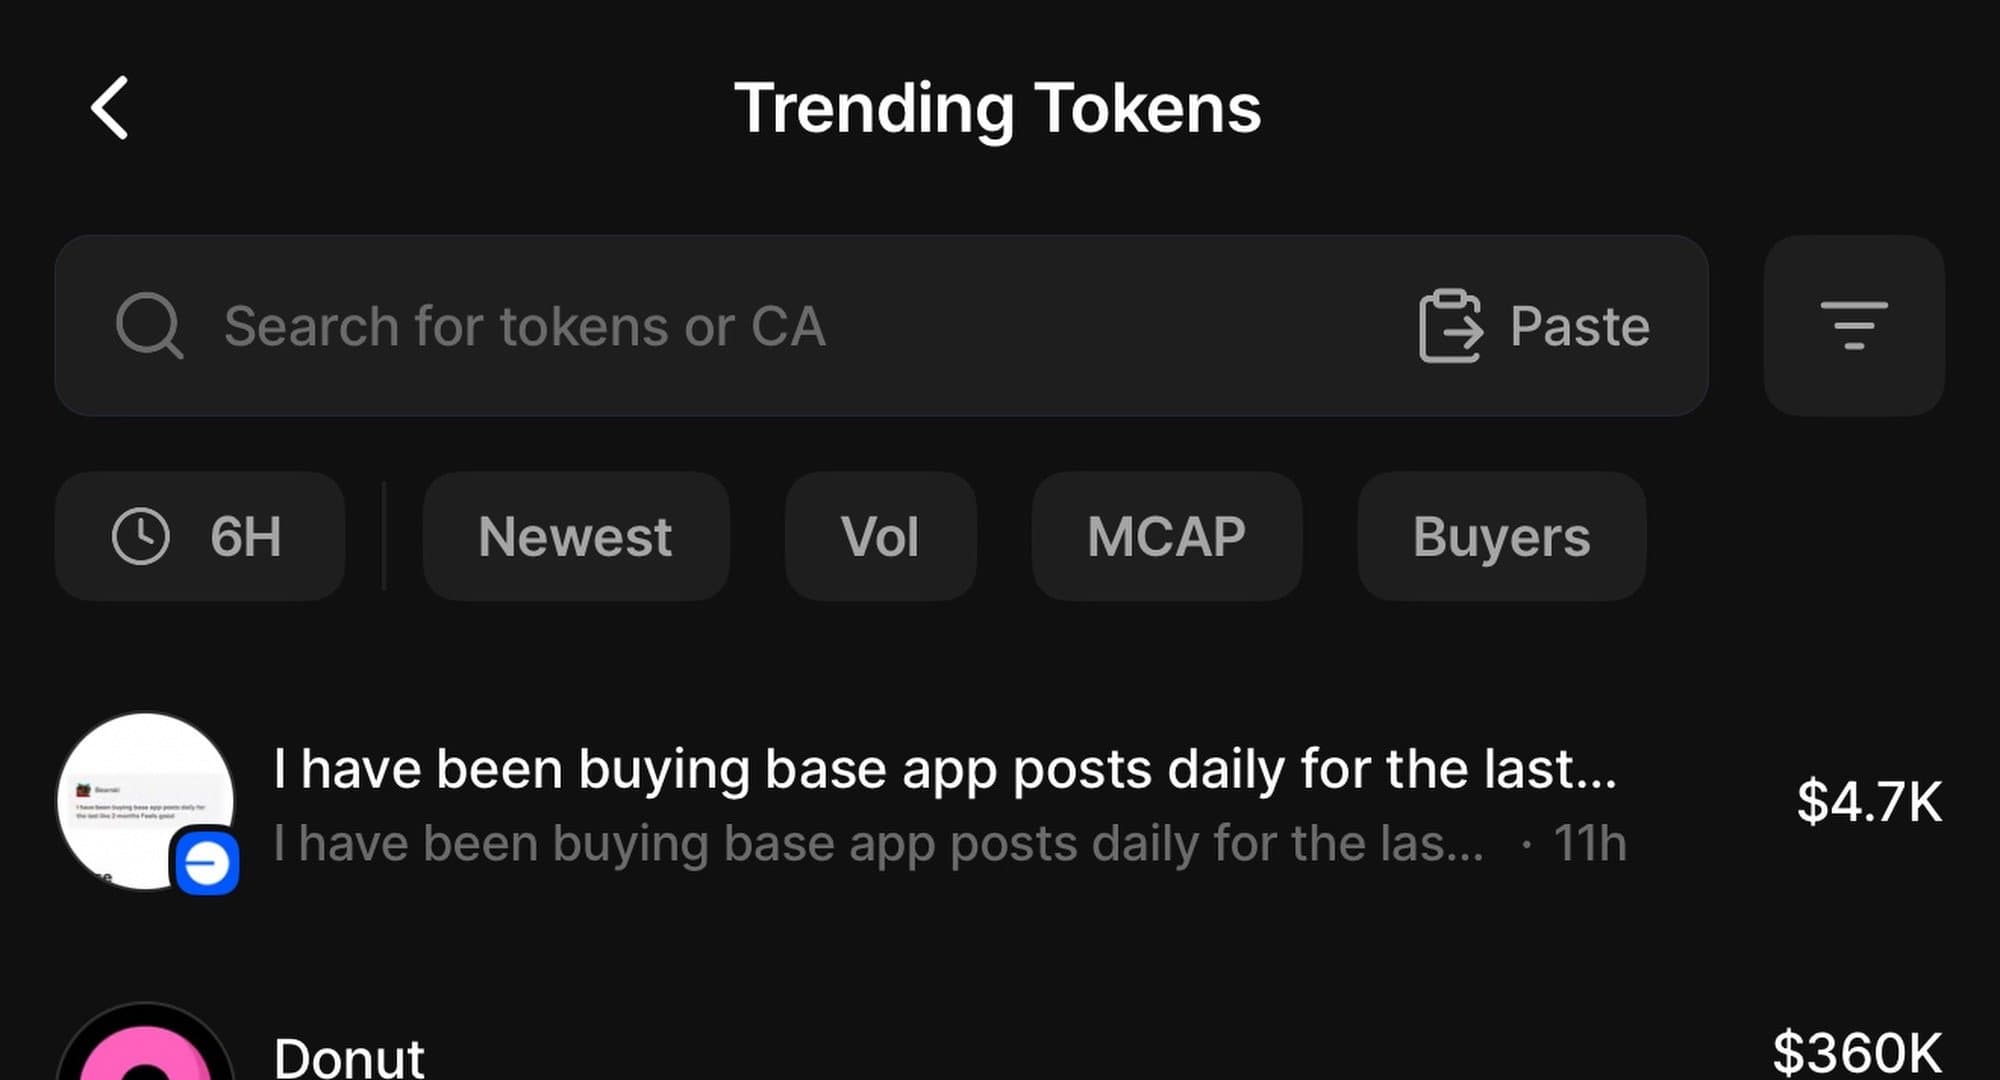
Task: Click the $360K Donut market cap
Action: 1856,1053
